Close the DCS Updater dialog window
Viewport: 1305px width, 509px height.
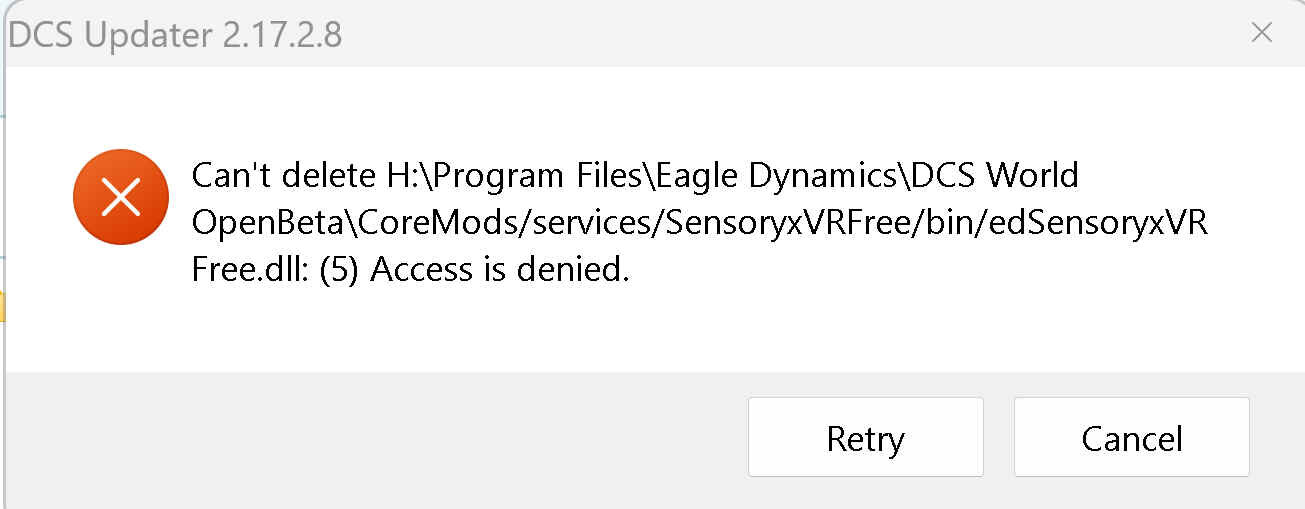[1262, 33]
